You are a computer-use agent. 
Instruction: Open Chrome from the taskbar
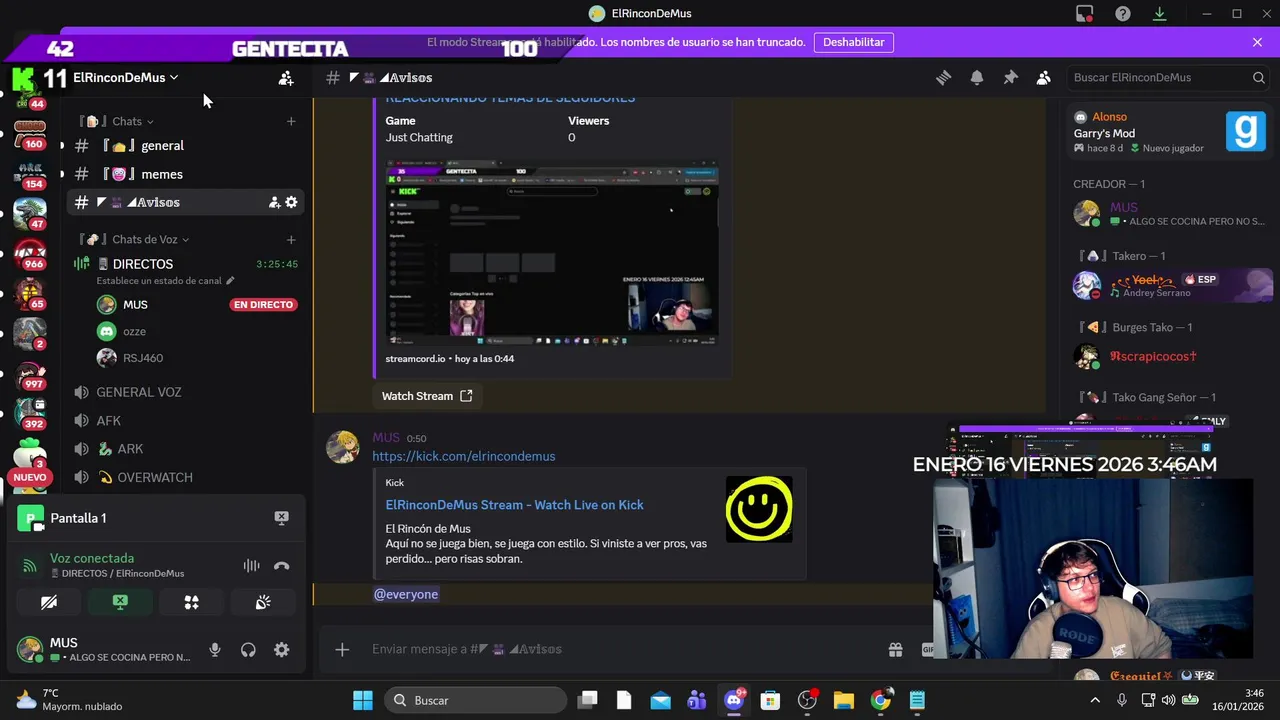881,700
